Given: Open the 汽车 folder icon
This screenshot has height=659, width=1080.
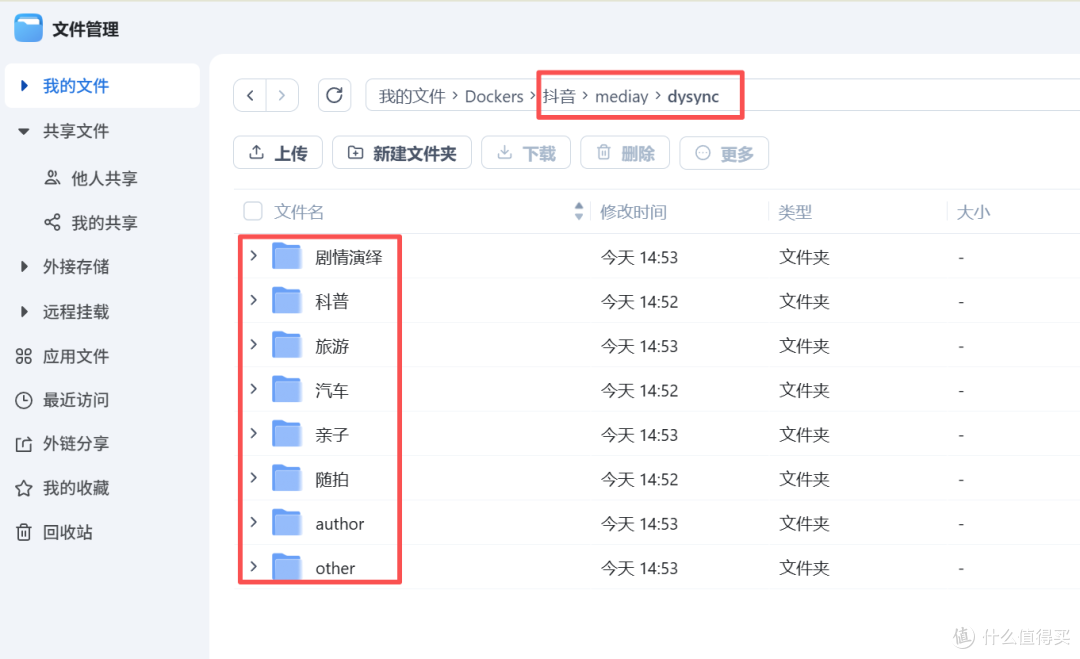Looking at the screenshot, I should (287, 390).
